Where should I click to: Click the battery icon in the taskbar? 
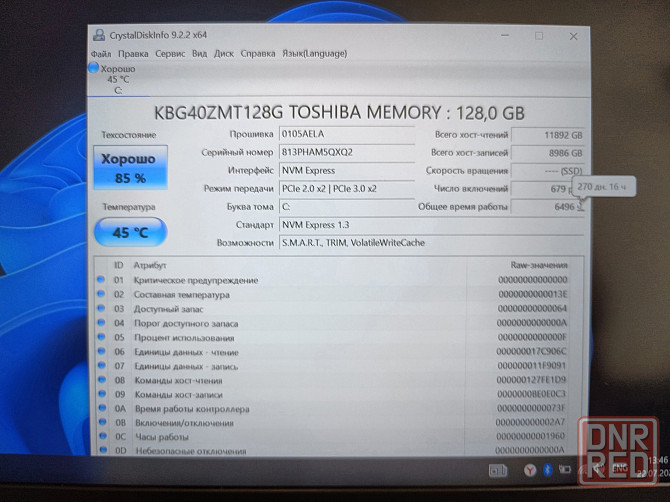point(565,470)
